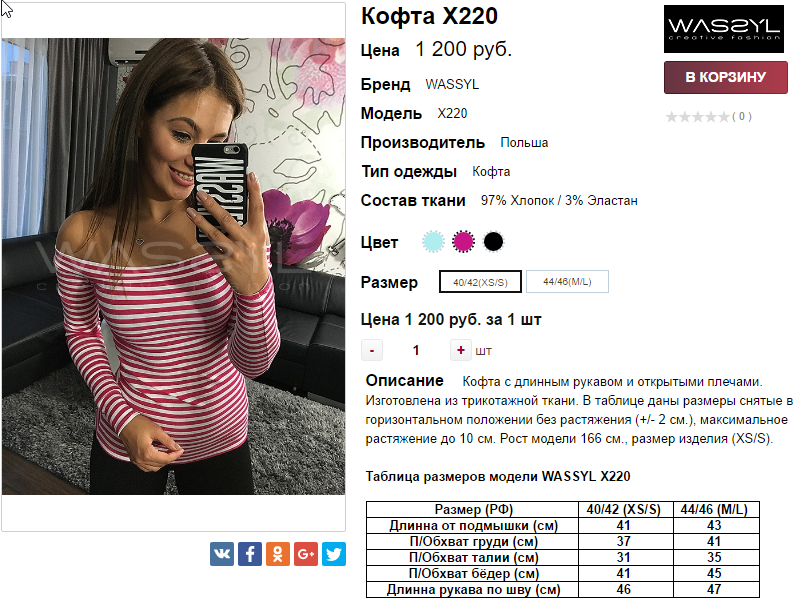Screen dimensions: 795x609
Task: Choose the light blue color swatch
Action: 433,242
